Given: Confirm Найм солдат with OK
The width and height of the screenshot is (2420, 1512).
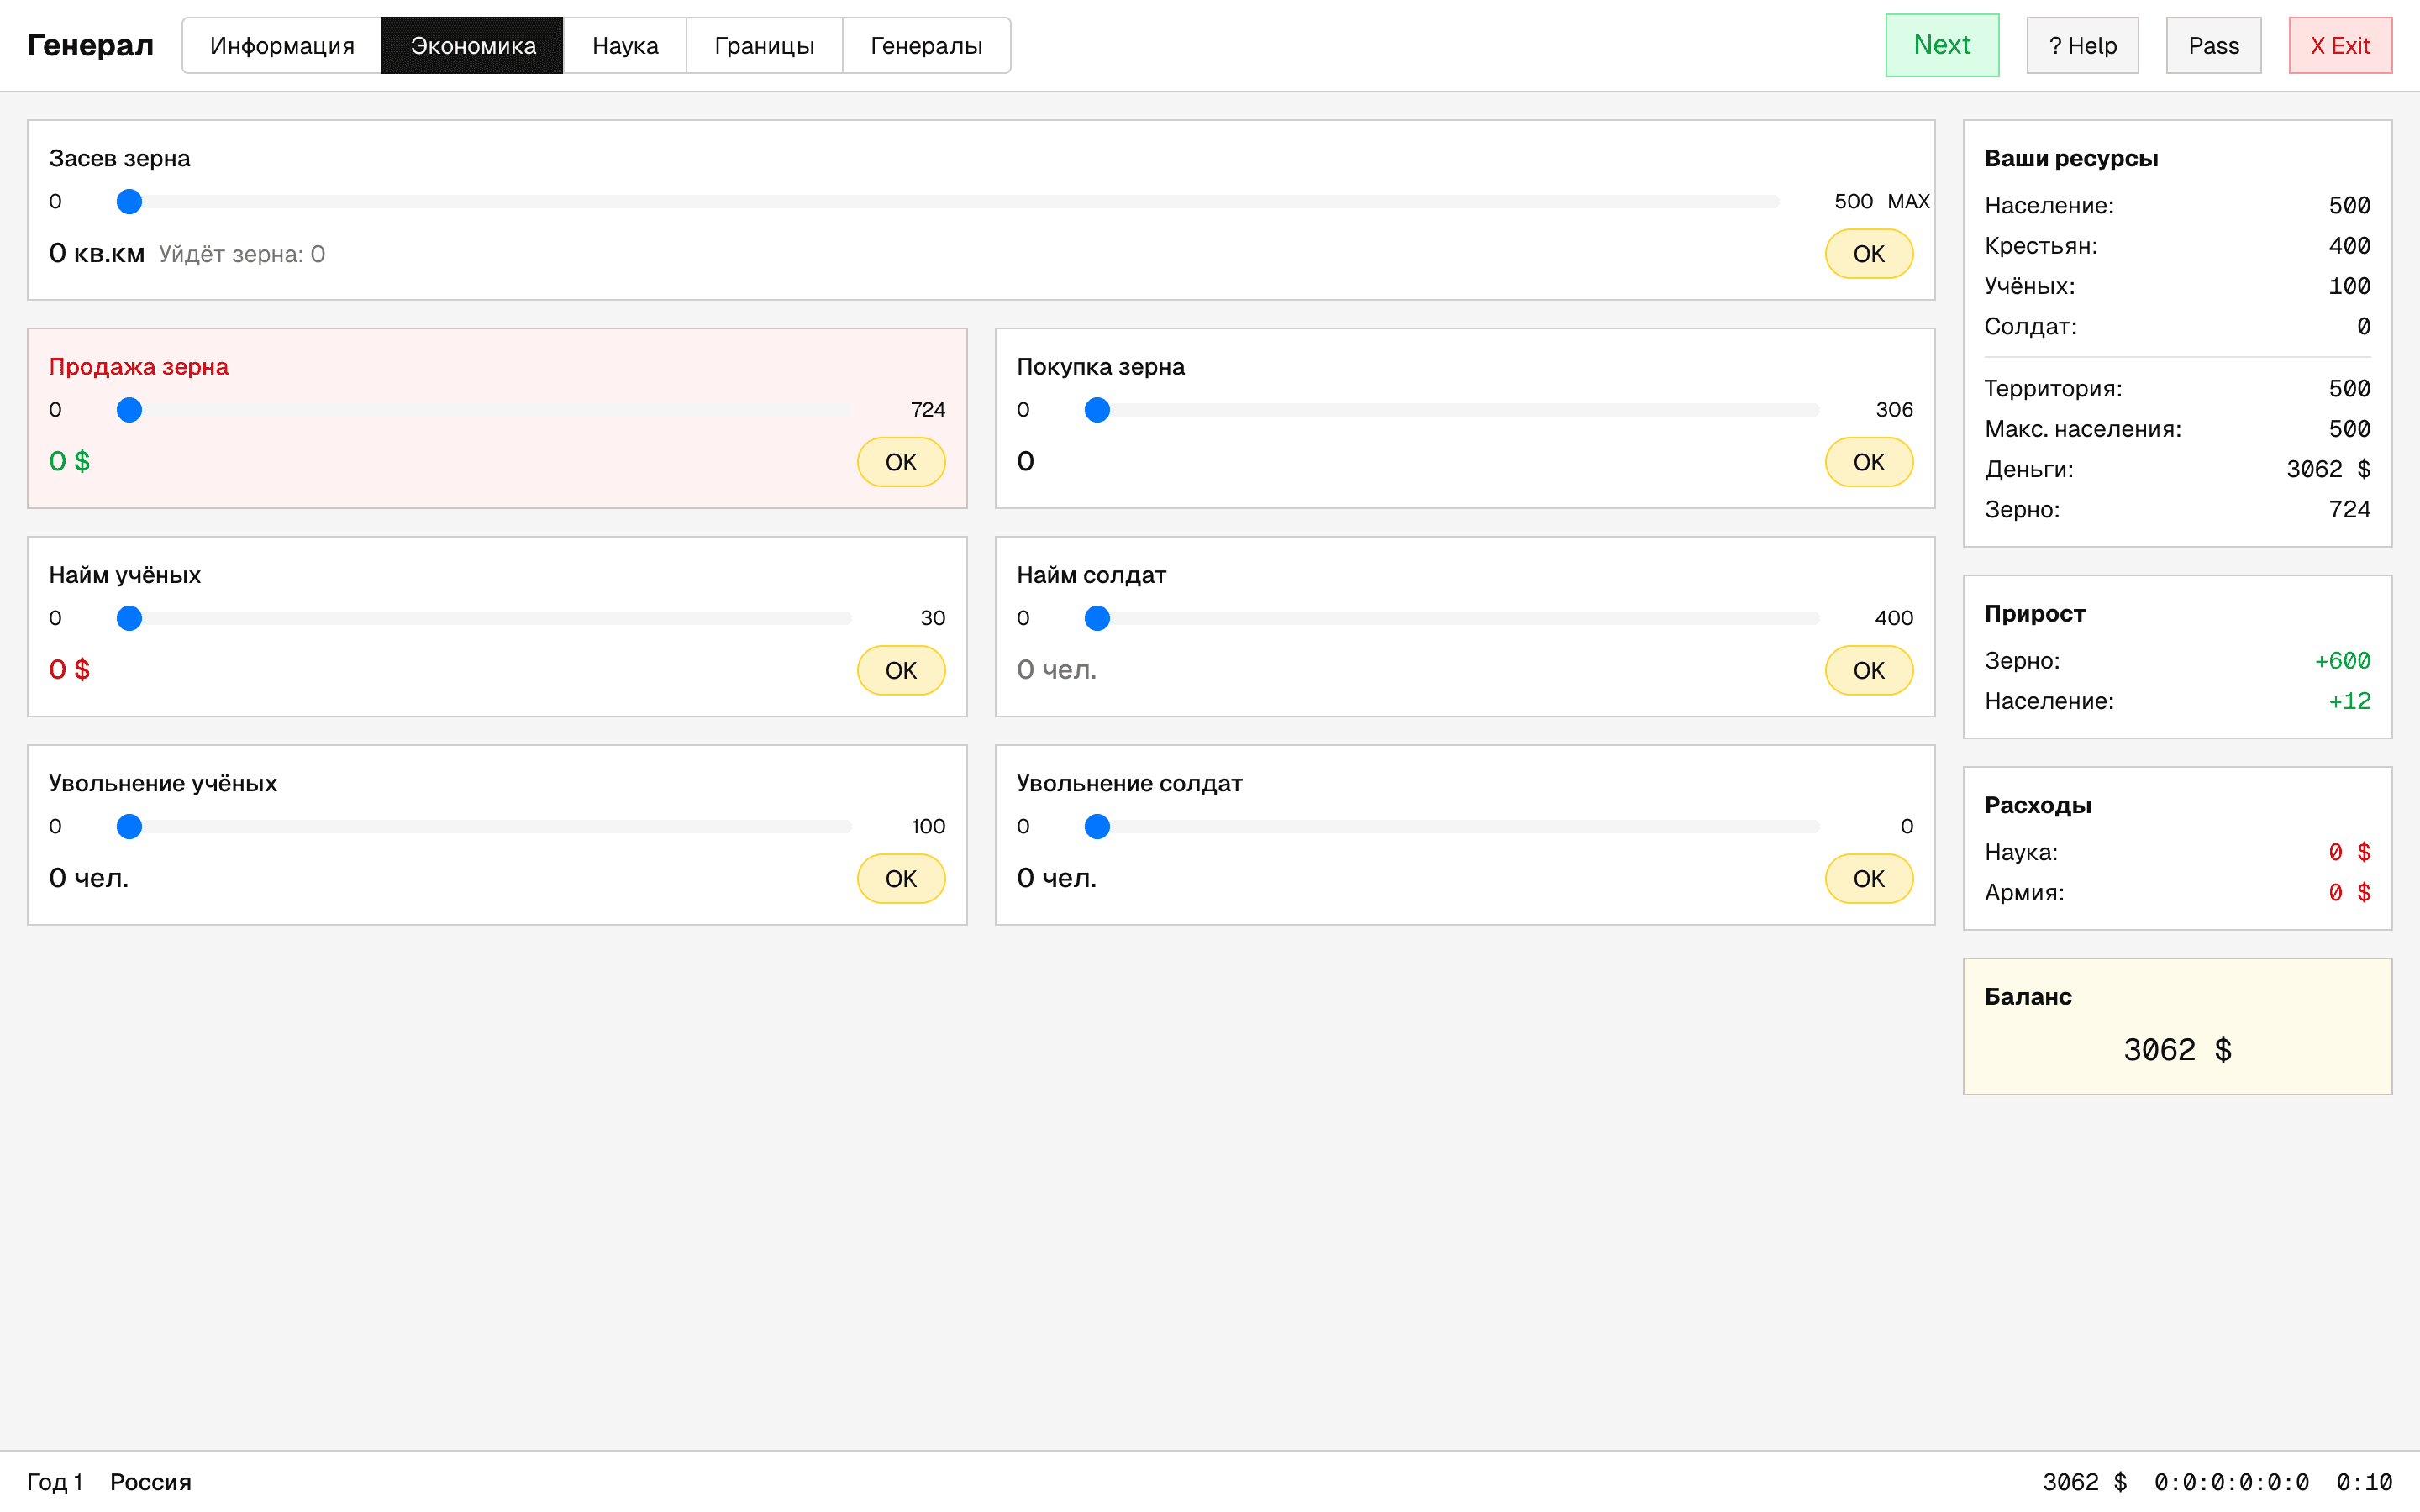Looking at the screenshot, I should coord(1868,670).
